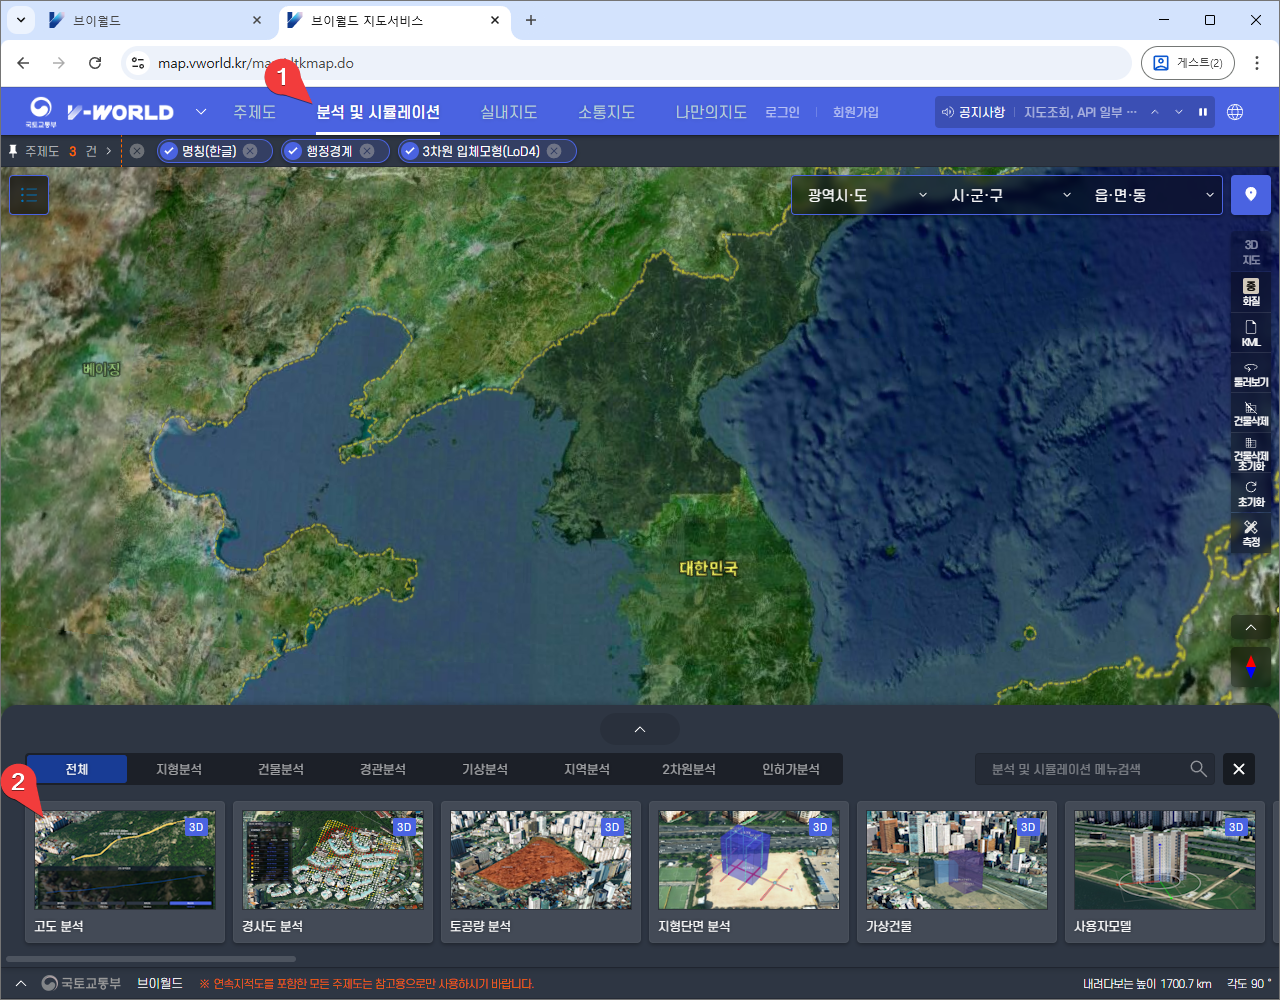Image resolution: width=1280 pixels, height=1000 pixels.
Task: Switch to the 지형분석 tab
Action: coord(179,769)
